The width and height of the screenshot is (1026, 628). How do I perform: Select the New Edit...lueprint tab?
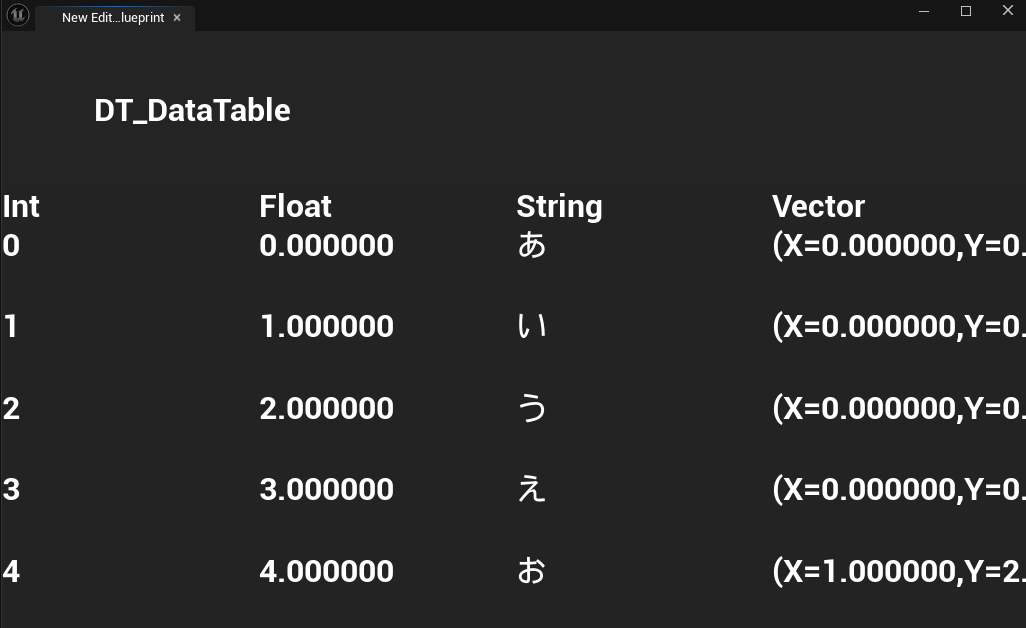(113, 18)
